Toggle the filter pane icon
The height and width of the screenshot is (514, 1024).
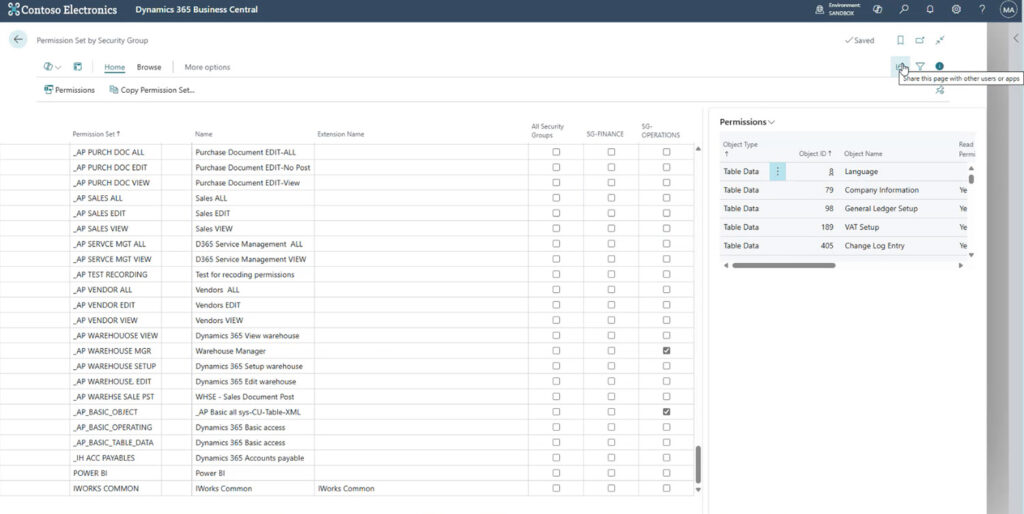click(x=920, y=66)
